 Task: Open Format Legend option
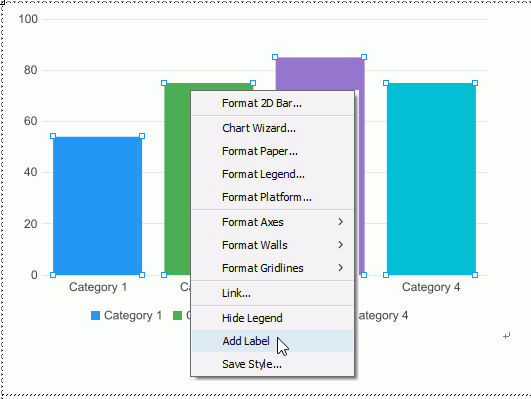click(x=273, y=174)
